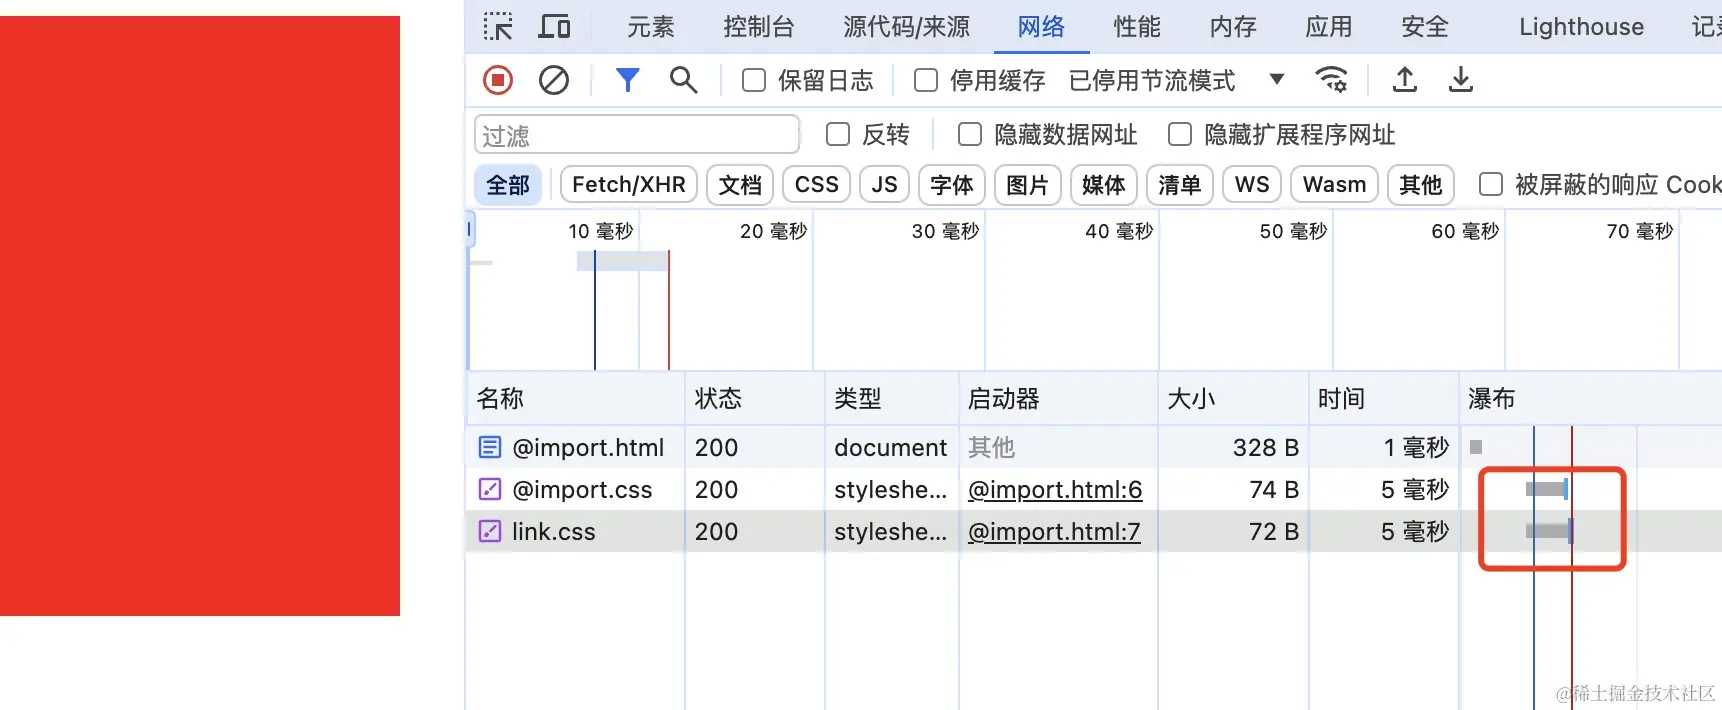Sort by the 时间 column header

click(1384, 398)
